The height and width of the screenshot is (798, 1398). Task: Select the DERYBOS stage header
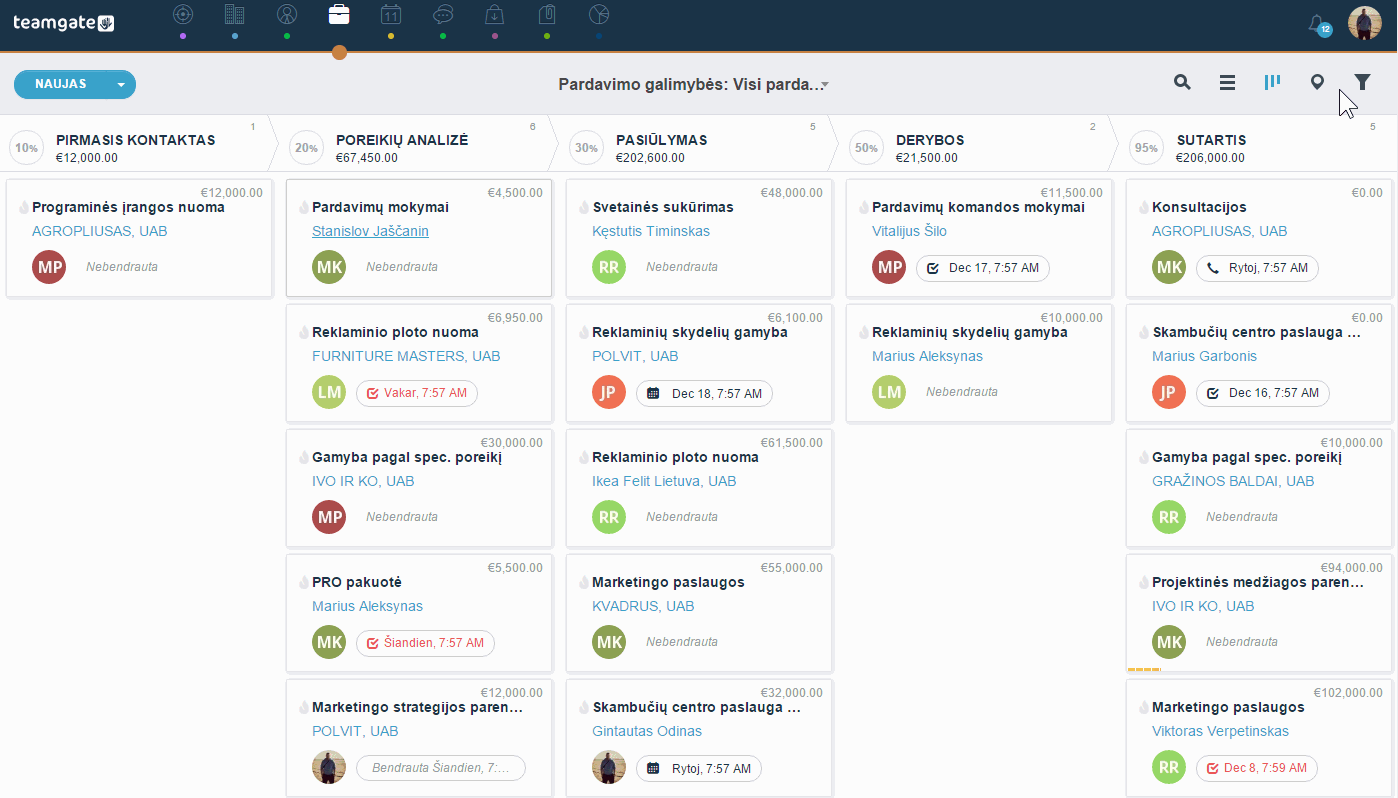point(930,140)
